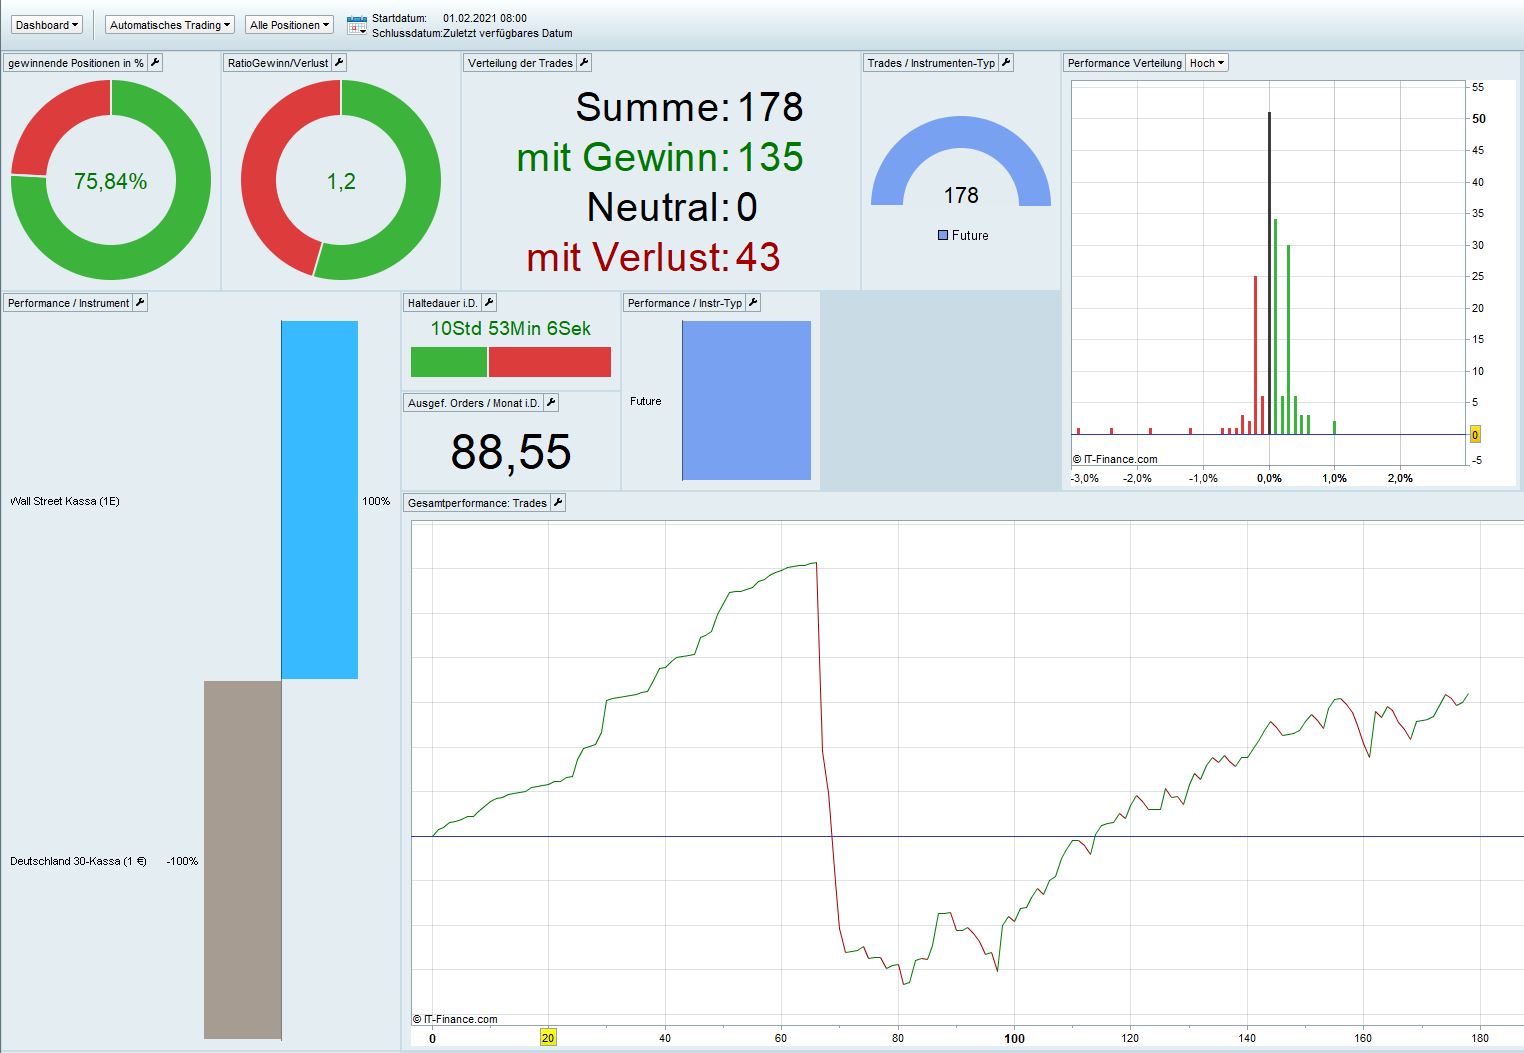Image resolution: width=1524 pixels, height=1053 pixels.
Task: Click the tall black bar in Performance Verteilung
Action: [1269, 273]
